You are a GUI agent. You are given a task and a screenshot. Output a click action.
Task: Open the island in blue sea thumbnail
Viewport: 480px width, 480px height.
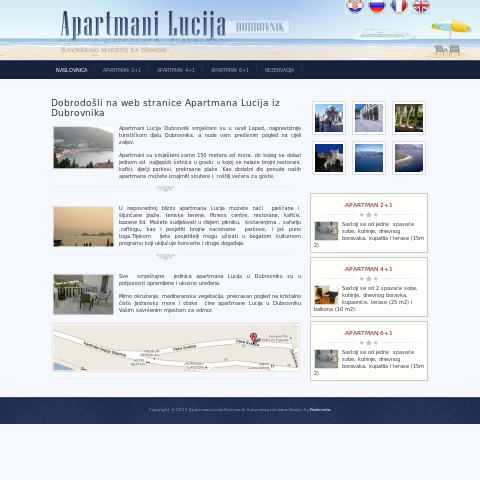pyautogui.click(x=369, y=158)
